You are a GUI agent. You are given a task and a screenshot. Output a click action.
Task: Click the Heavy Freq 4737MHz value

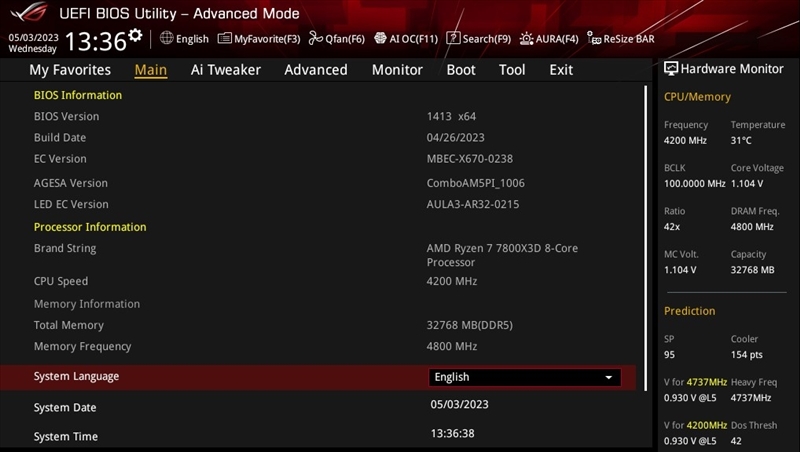(751, 398)
